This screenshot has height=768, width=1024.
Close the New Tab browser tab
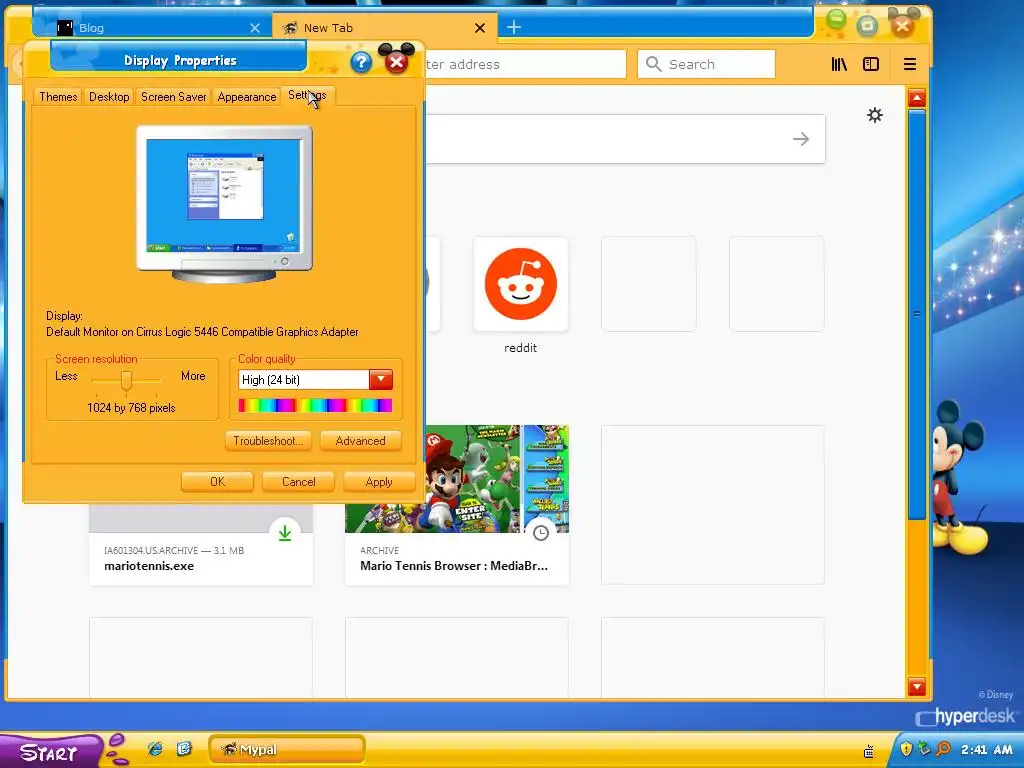click(480, 27)
